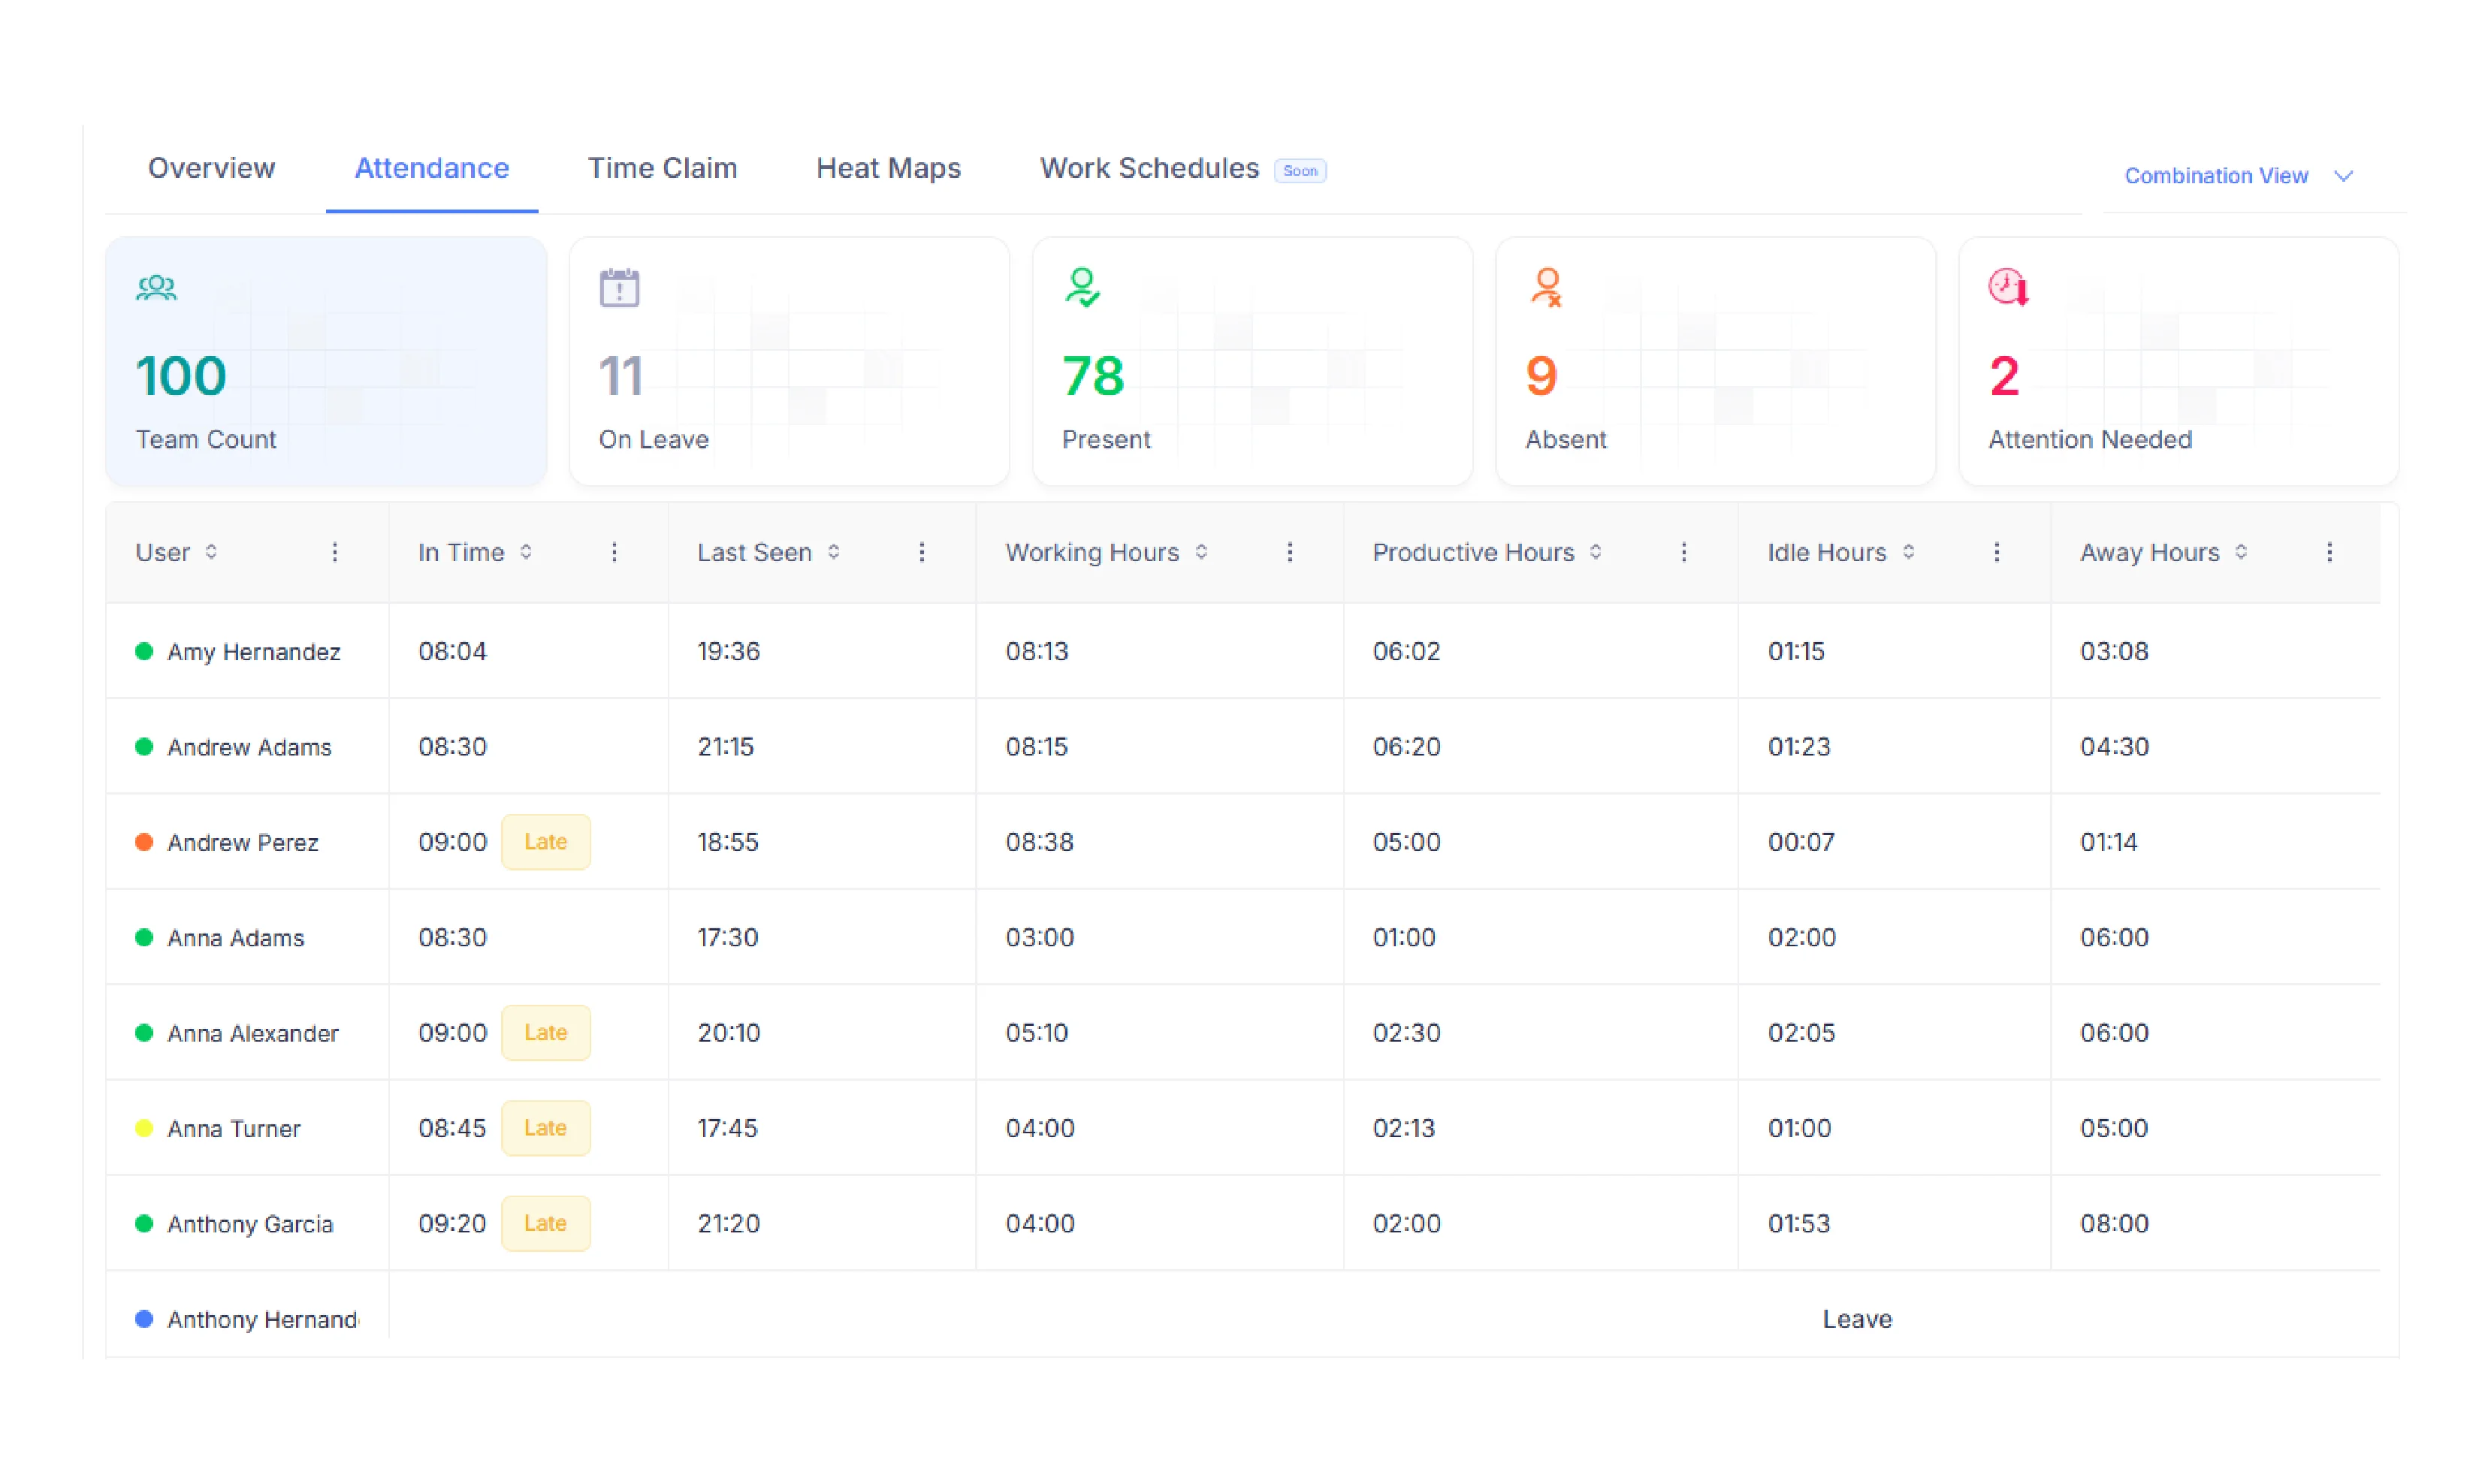
Task: Toggle sorting on the In Time column
Action: click(529, 552)
